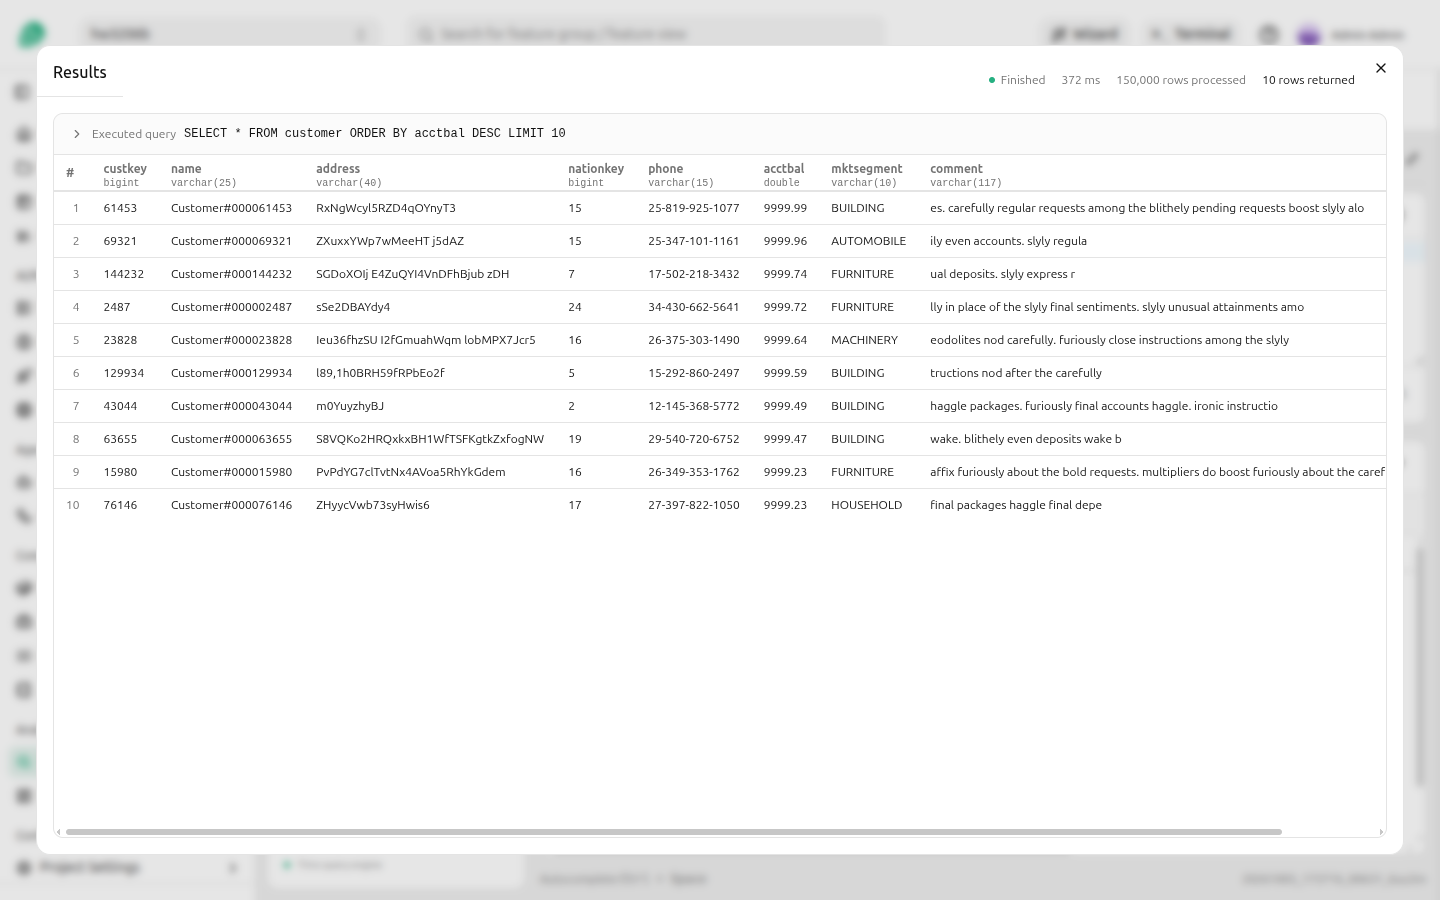
Task: Click the comment column header
Action: (x=966, y=175)
